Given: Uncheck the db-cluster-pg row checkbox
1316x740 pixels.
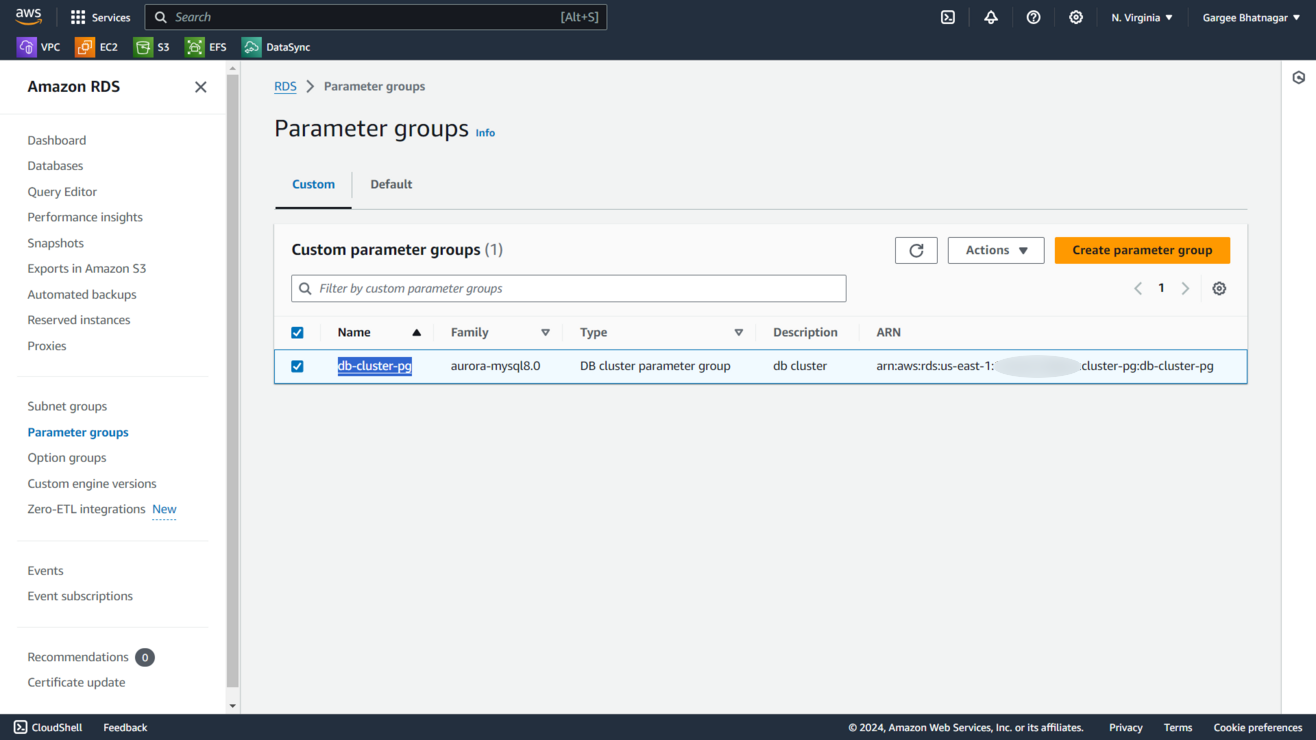Looking at the screenshot, I should tap(297, 366).
